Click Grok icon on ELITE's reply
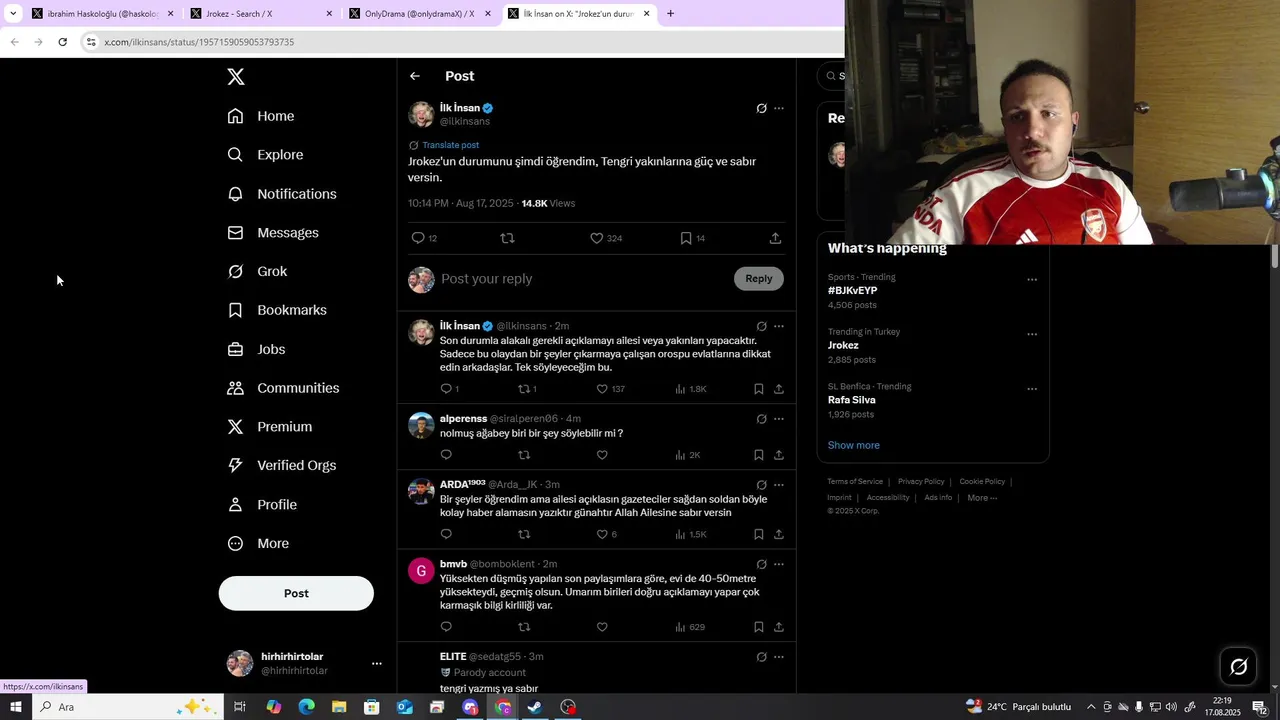The height and width of the screenshot is (720, 1280). (761, 657)
